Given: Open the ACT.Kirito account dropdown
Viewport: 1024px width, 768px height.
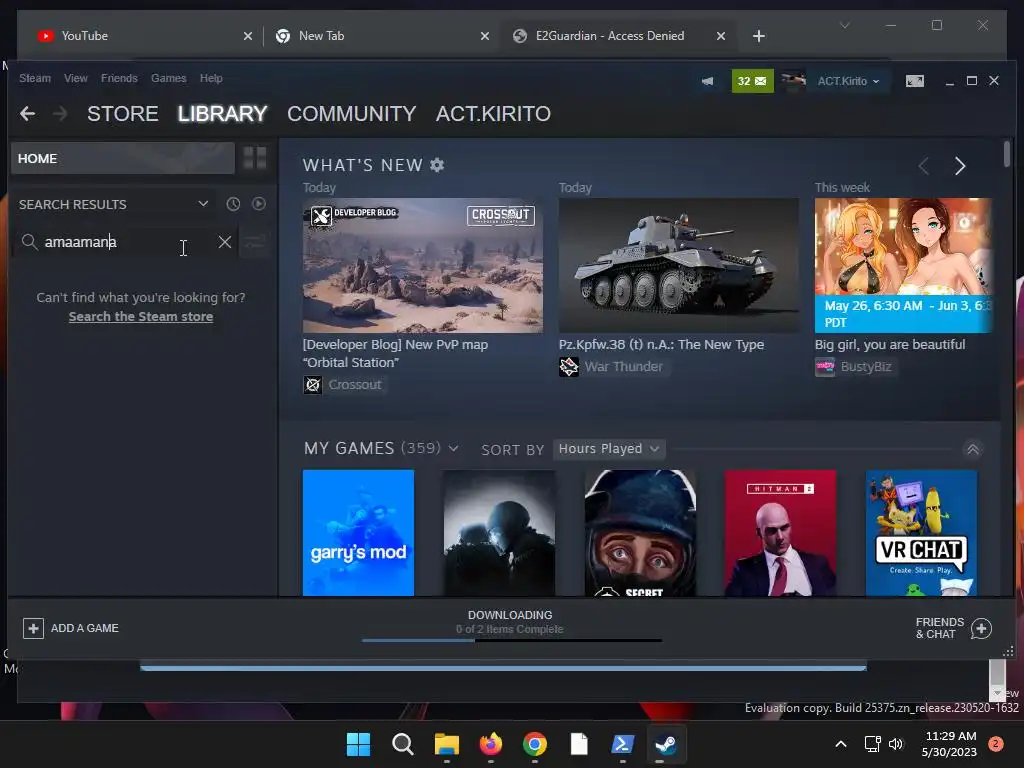Looking at the screenshot, I should pyautogui.click(x=848, y=81).
